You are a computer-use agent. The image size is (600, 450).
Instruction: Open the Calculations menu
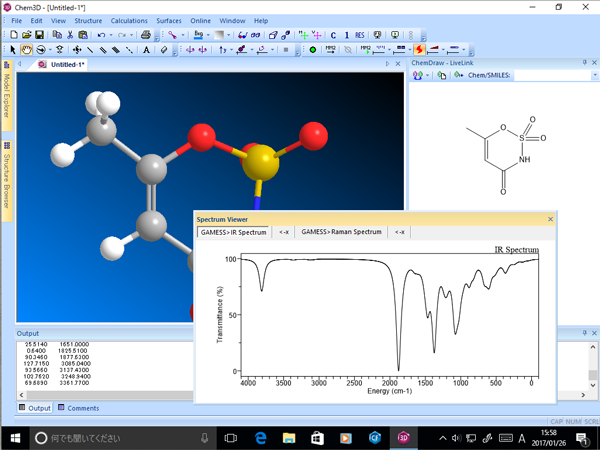(128, 20)
